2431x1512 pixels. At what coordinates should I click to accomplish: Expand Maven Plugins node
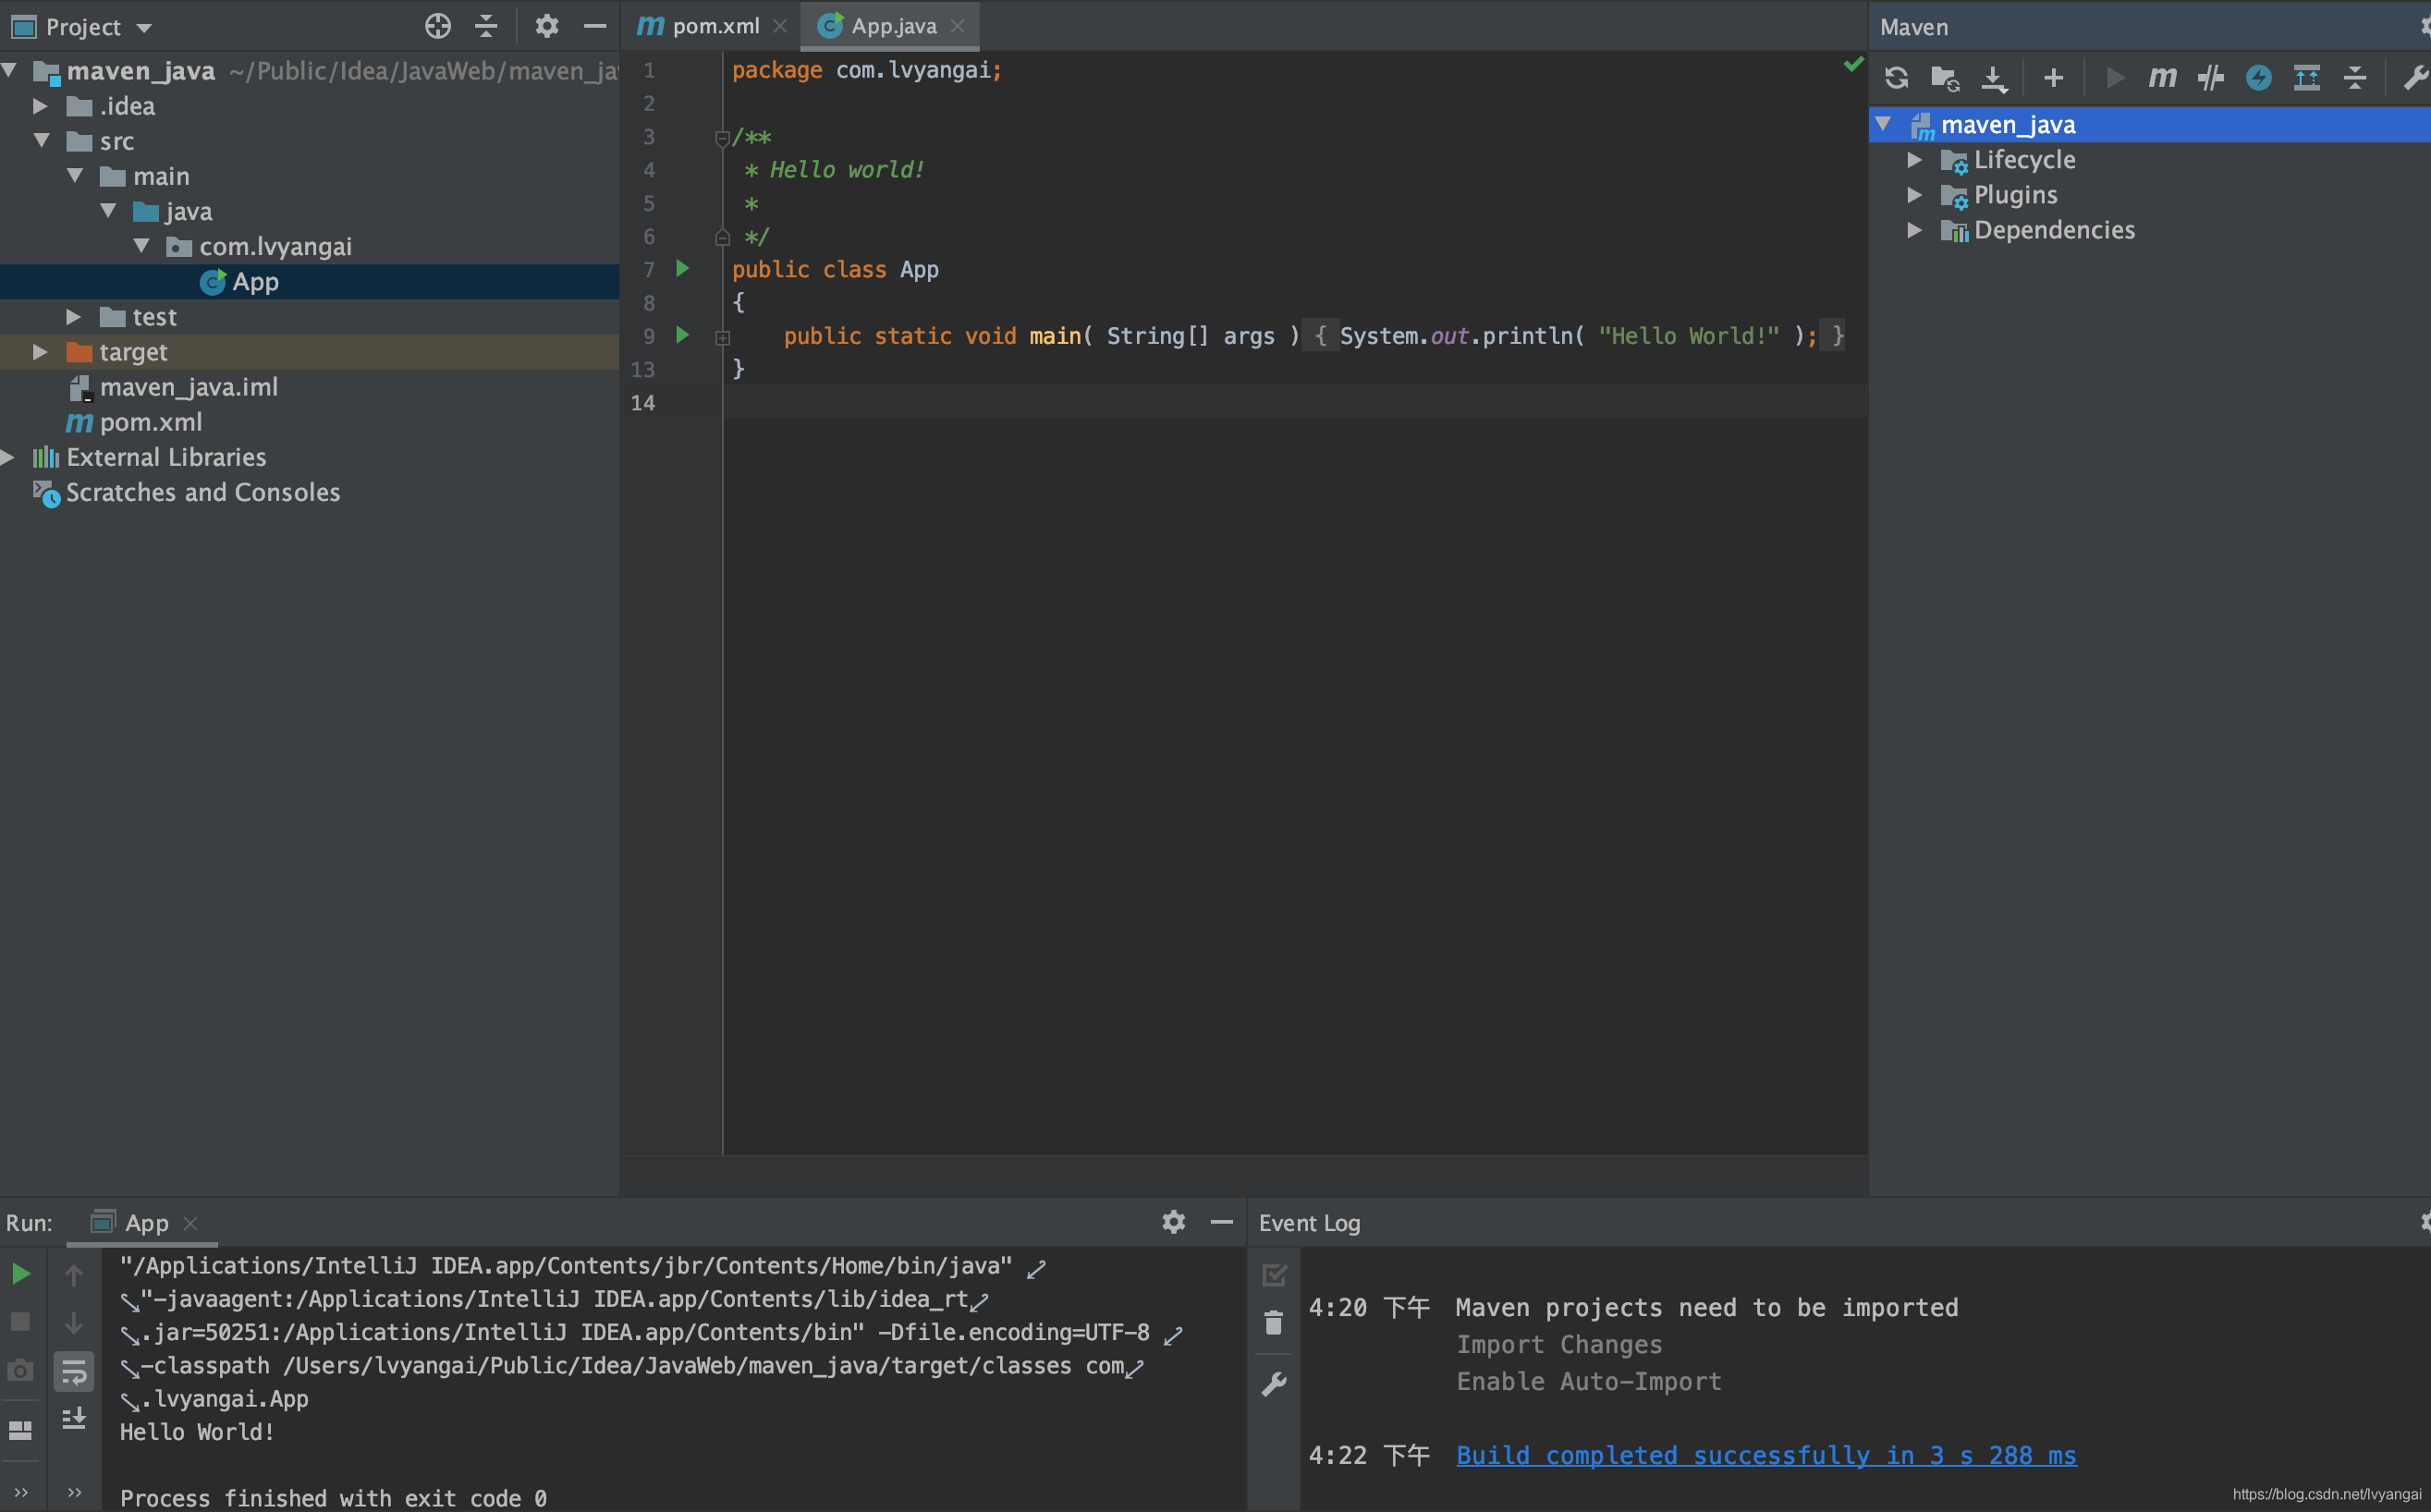1914,194
